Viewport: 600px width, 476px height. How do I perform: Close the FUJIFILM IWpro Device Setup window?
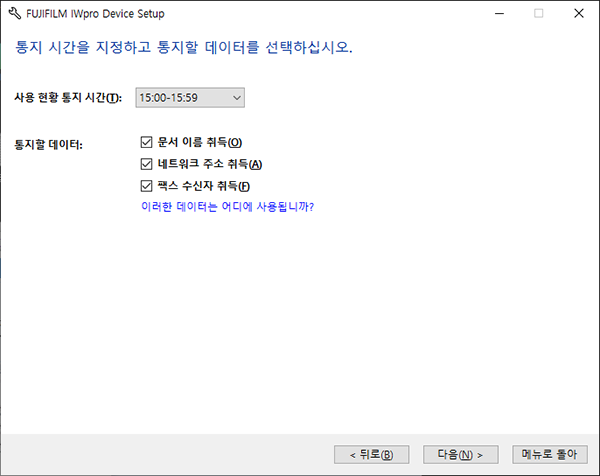pyautogui.click(x=579, y=13)
